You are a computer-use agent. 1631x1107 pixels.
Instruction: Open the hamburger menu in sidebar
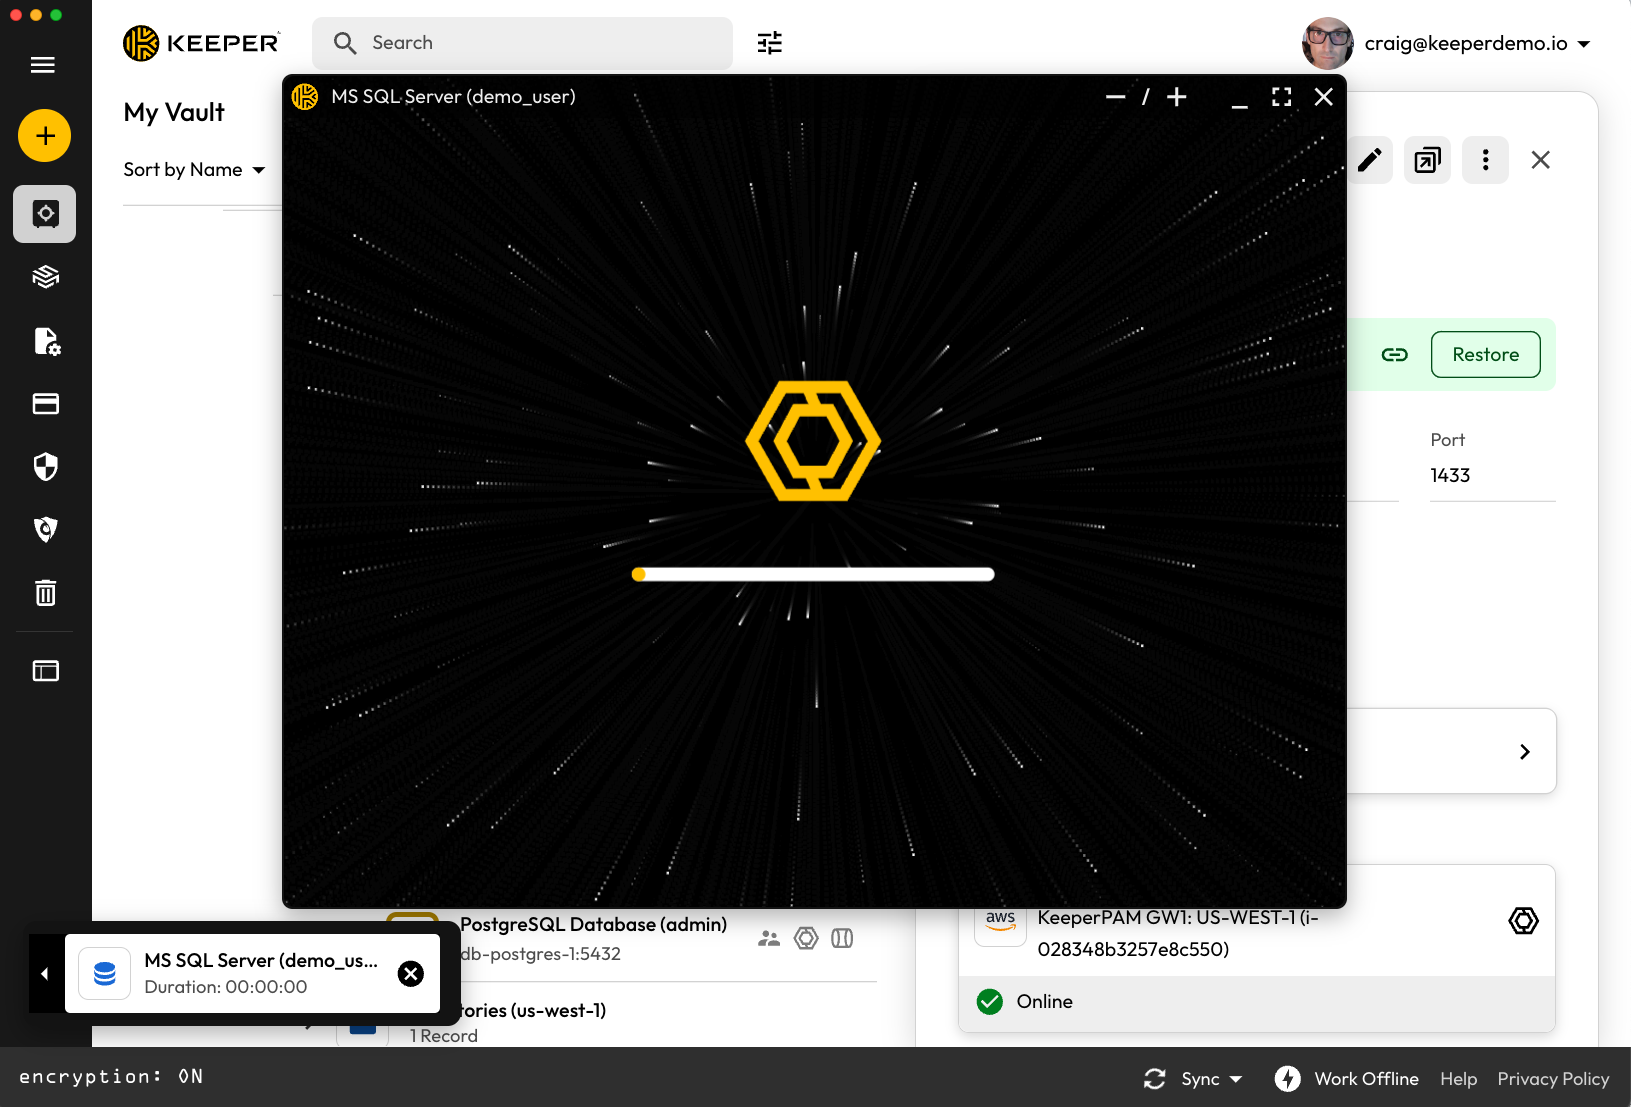pos(43,65)
